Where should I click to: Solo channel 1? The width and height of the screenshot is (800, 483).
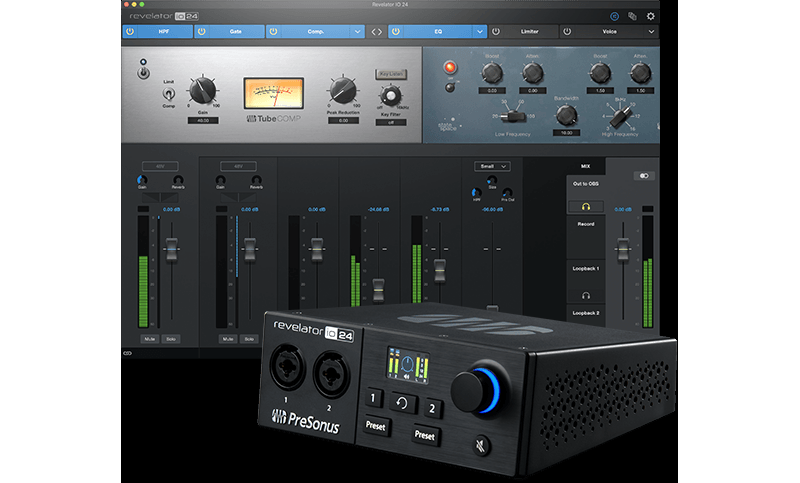[x=170, y=339]
